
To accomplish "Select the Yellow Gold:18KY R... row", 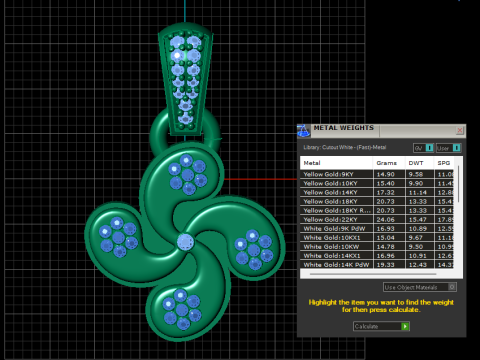I will pos(377,210).
